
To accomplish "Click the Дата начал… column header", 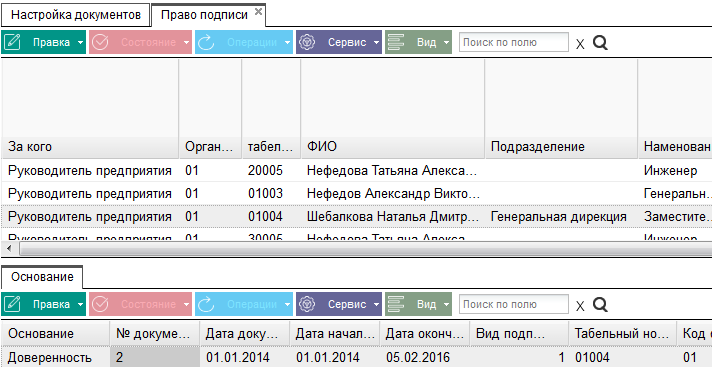I will pyautogui.click(x=335, y=334).
